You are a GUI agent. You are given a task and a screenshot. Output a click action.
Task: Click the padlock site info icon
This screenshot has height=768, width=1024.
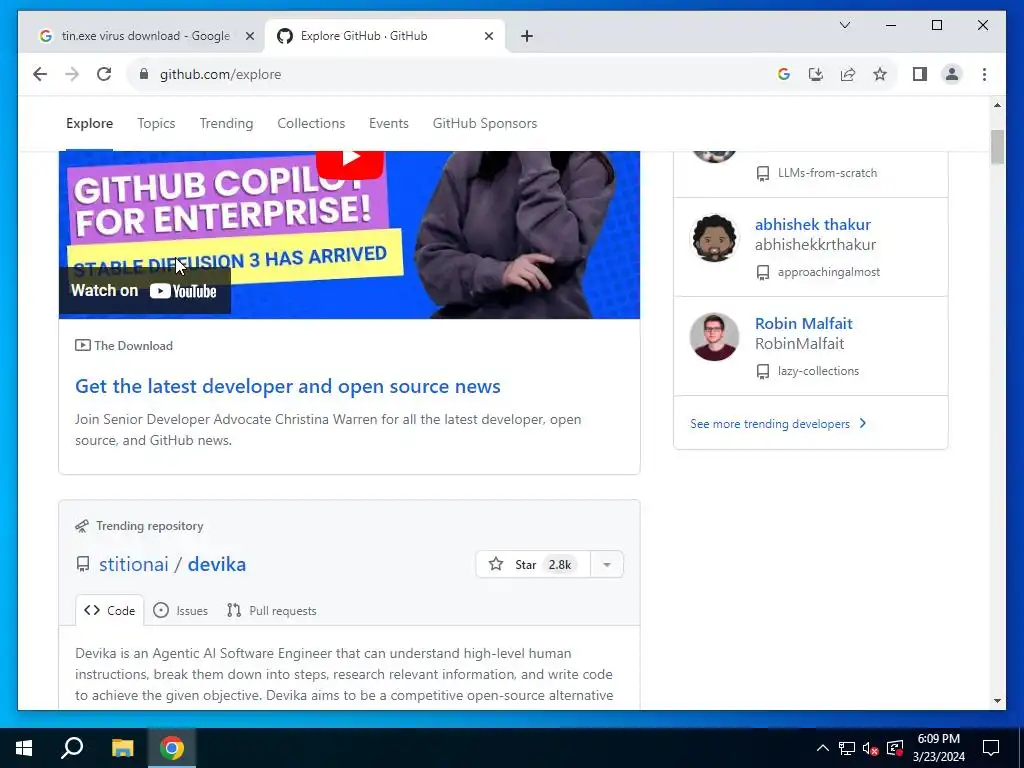coord(144,74)
